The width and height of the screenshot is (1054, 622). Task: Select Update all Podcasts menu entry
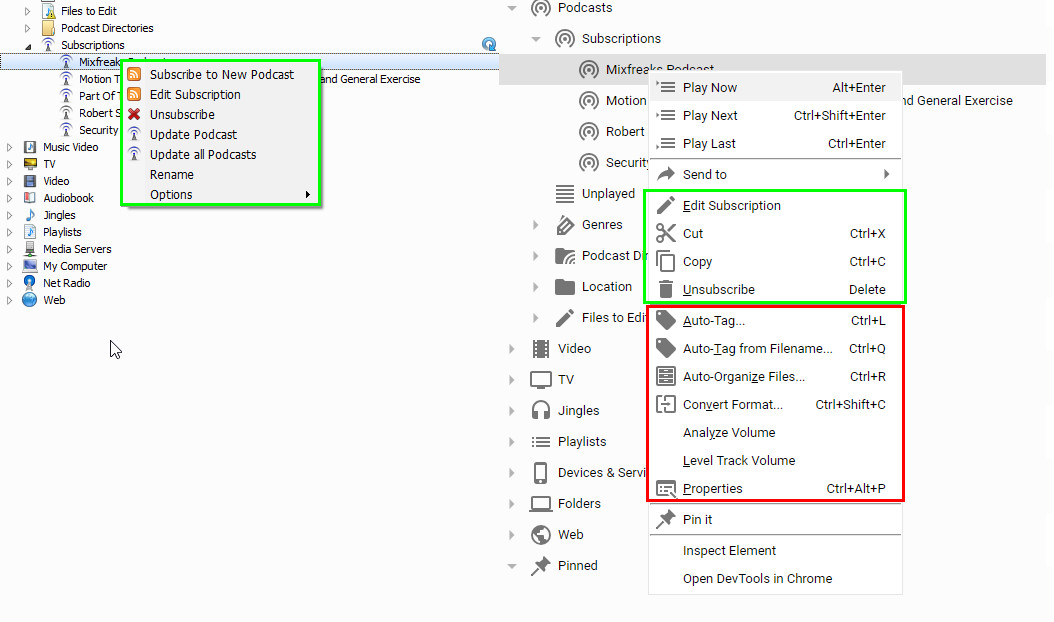203,154
